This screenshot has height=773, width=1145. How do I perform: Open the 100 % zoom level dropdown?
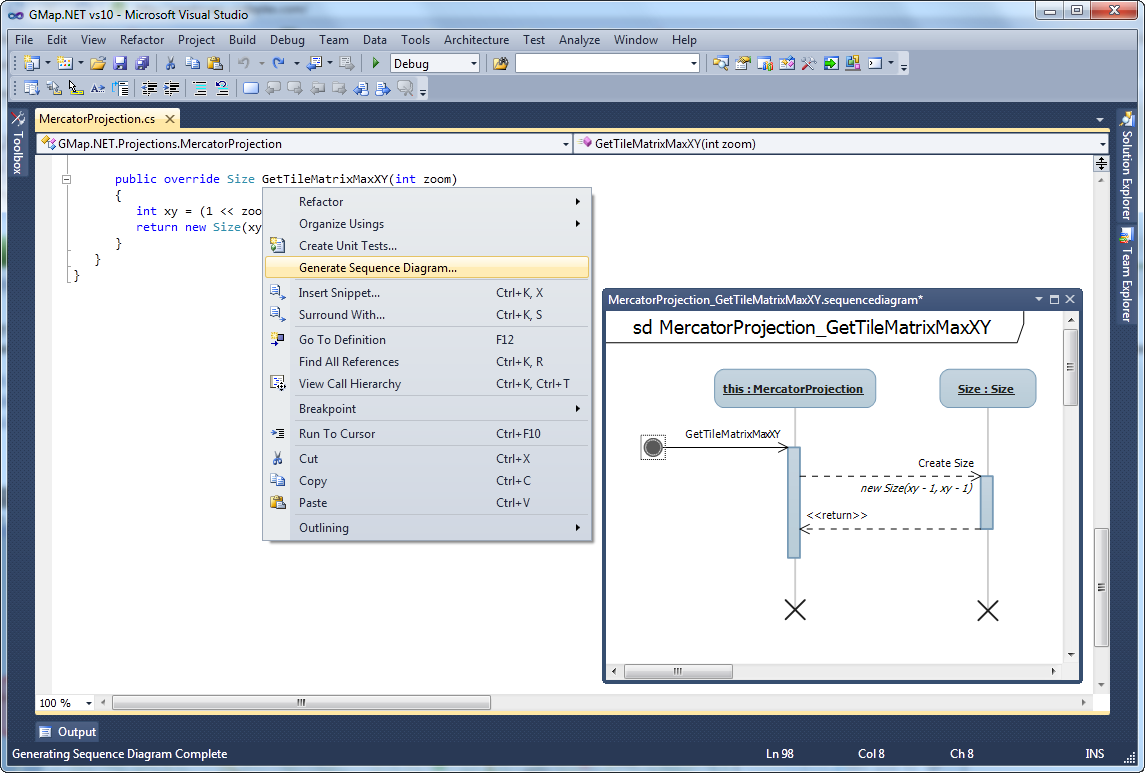coord(89,703)
